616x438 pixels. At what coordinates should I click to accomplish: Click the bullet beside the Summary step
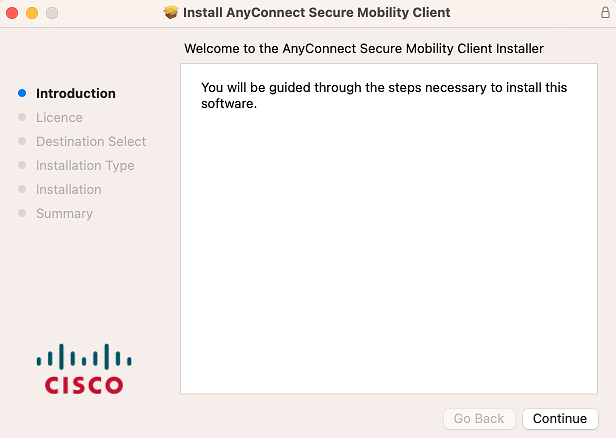(22, 213)
